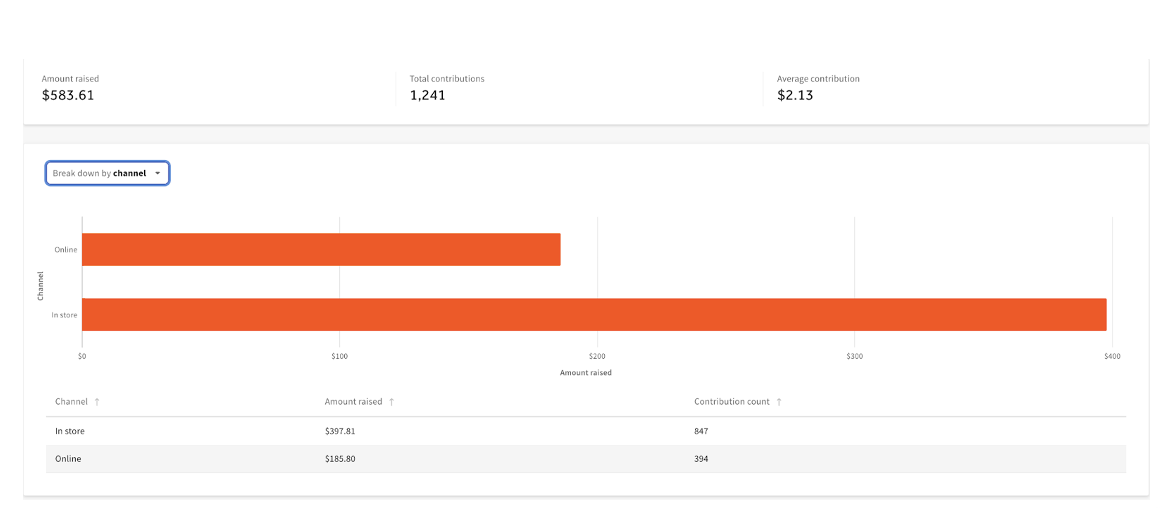The height and width of the screenshot is (508, 1162).
Task: Click sort arrow beside Channel column header
Action: point(97,402)
